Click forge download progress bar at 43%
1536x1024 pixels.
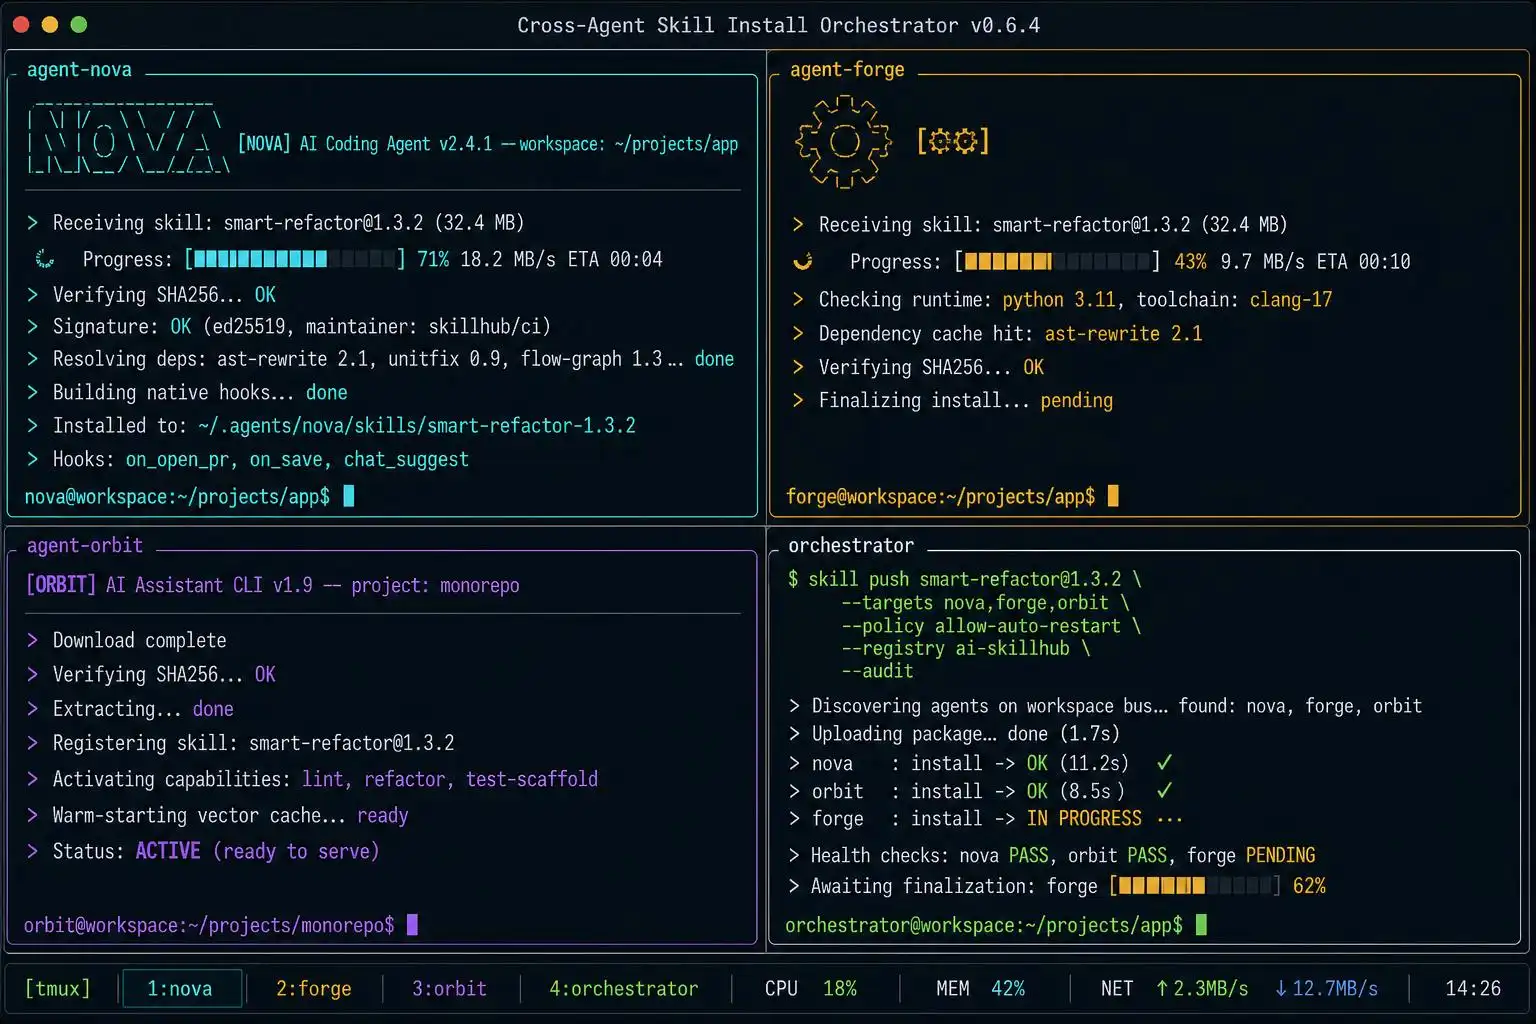[x=1058, y=261]
